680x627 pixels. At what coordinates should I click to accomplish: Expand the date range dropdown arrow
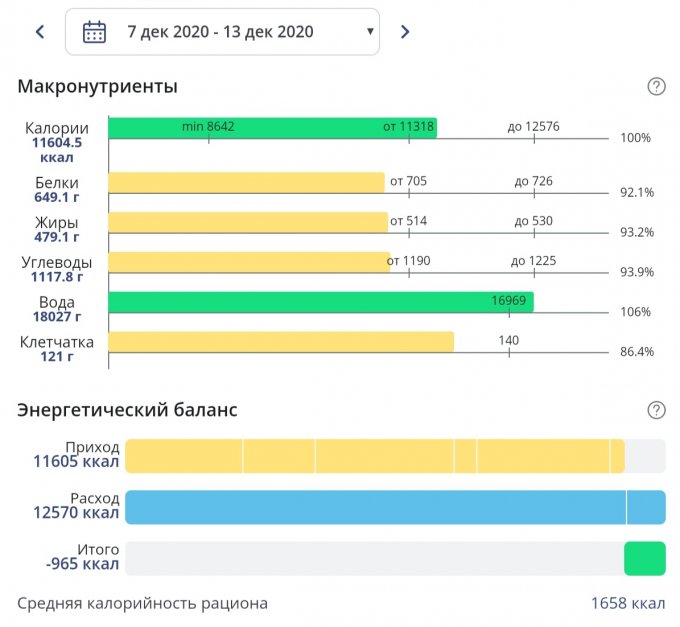click(371, 32)
